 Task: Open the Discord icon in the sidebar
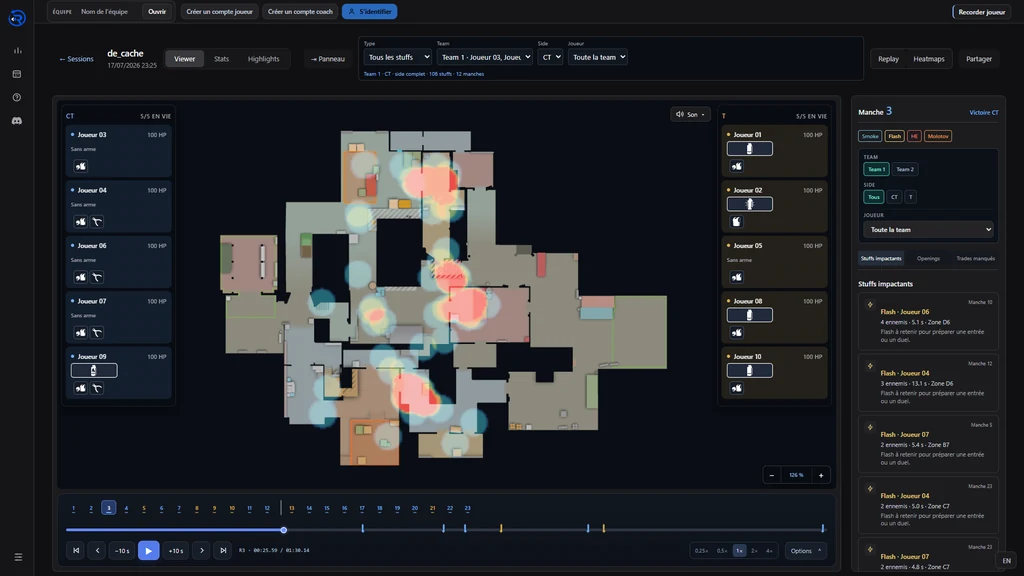[17, 121]
